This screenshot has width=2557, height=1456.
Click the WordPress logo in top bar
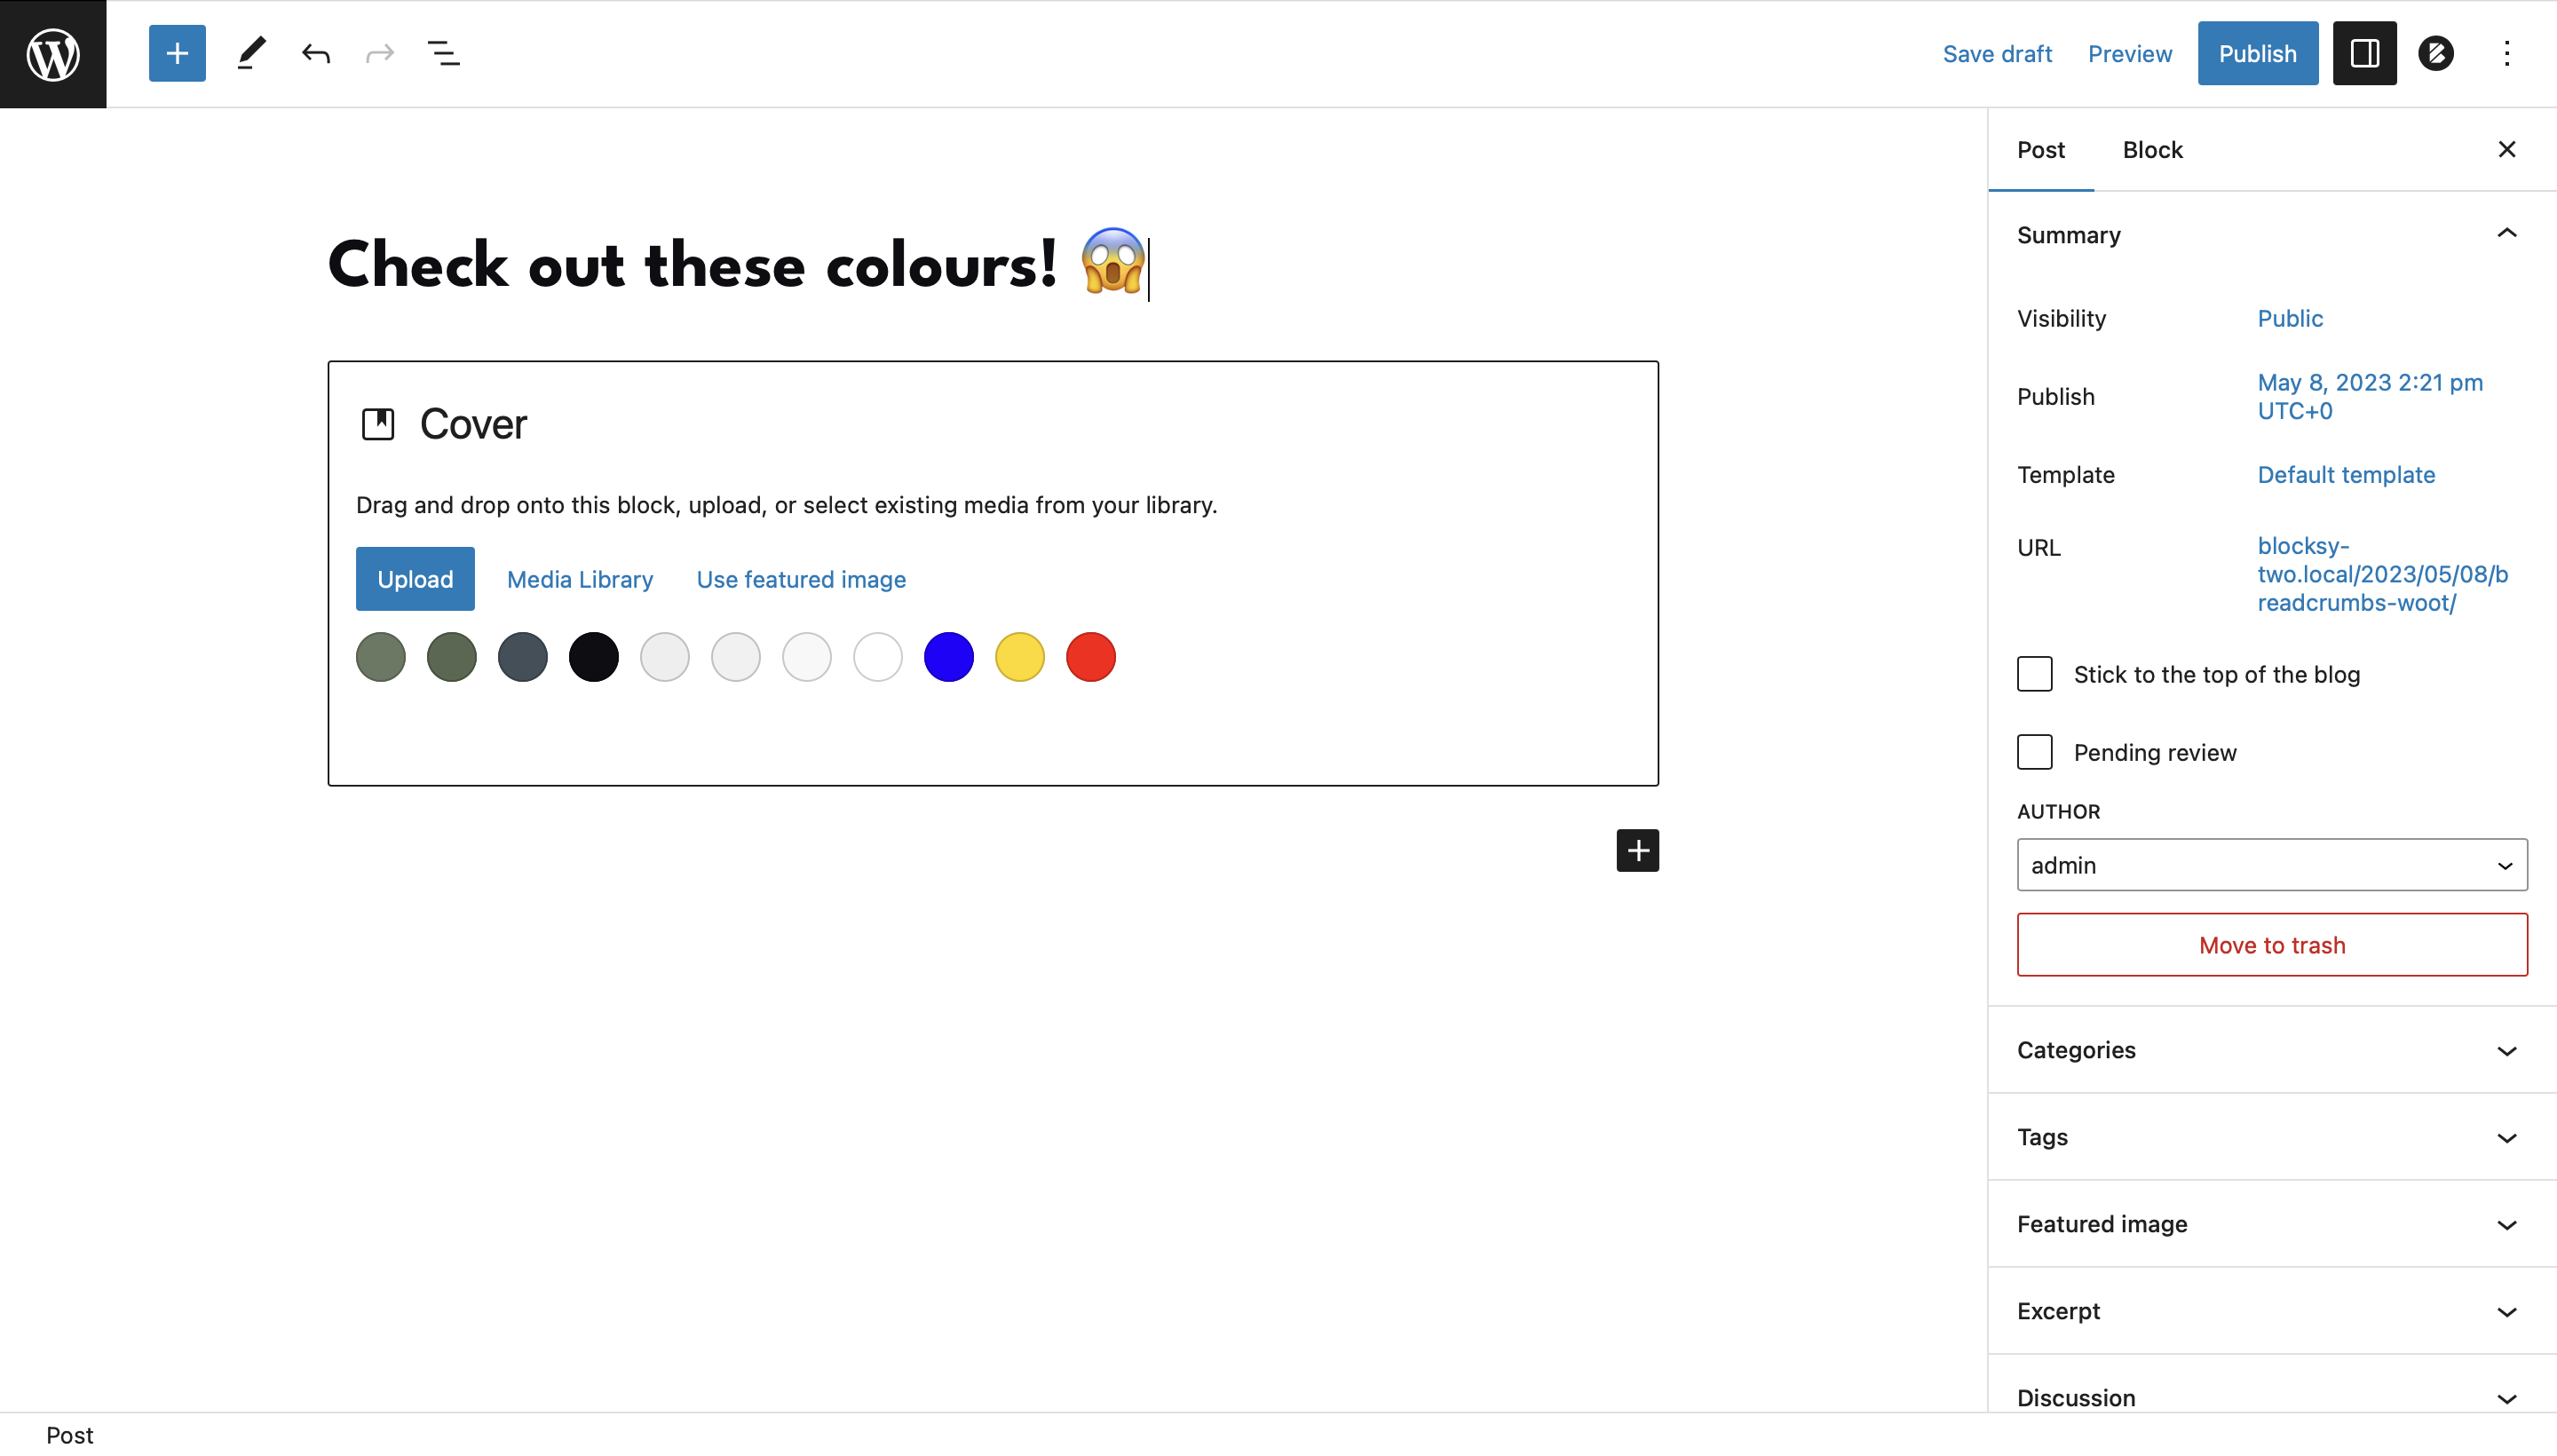[52, 53]
